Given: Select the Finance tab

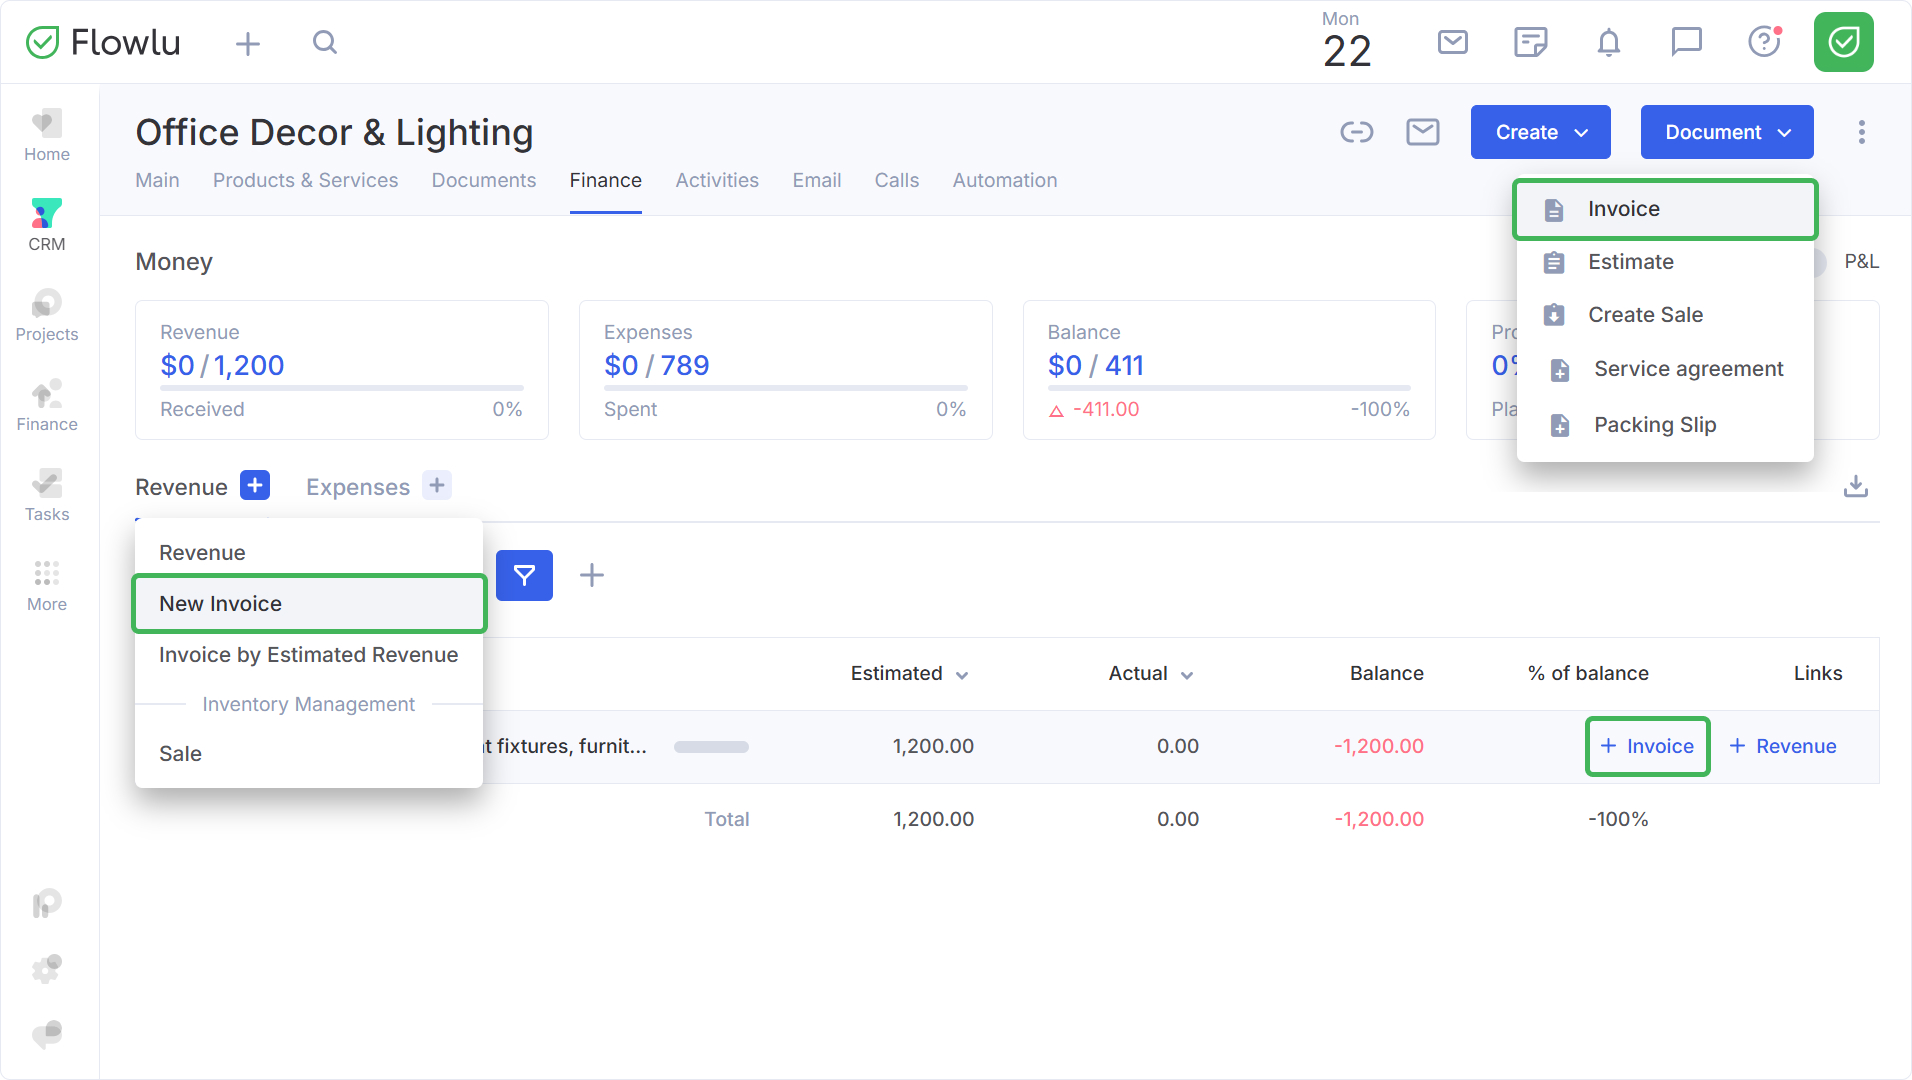Looking at the screenshot, I should click(x=606, y=181).
